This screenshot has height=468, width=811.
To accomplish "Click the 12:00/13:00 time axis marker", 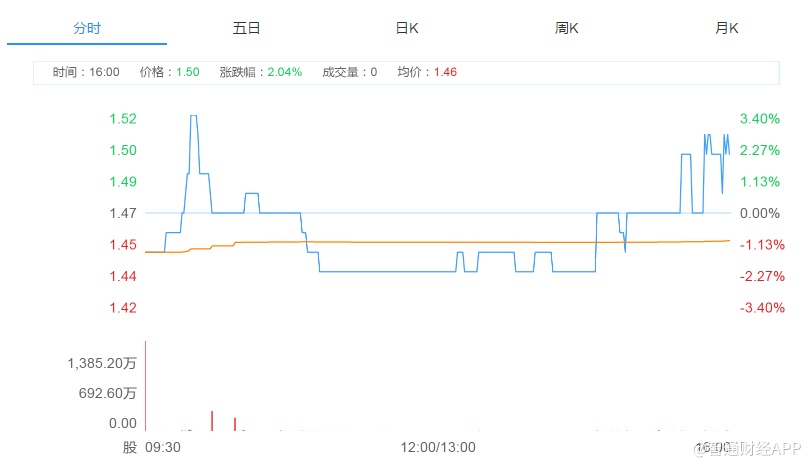I will (x=437, y=447).
